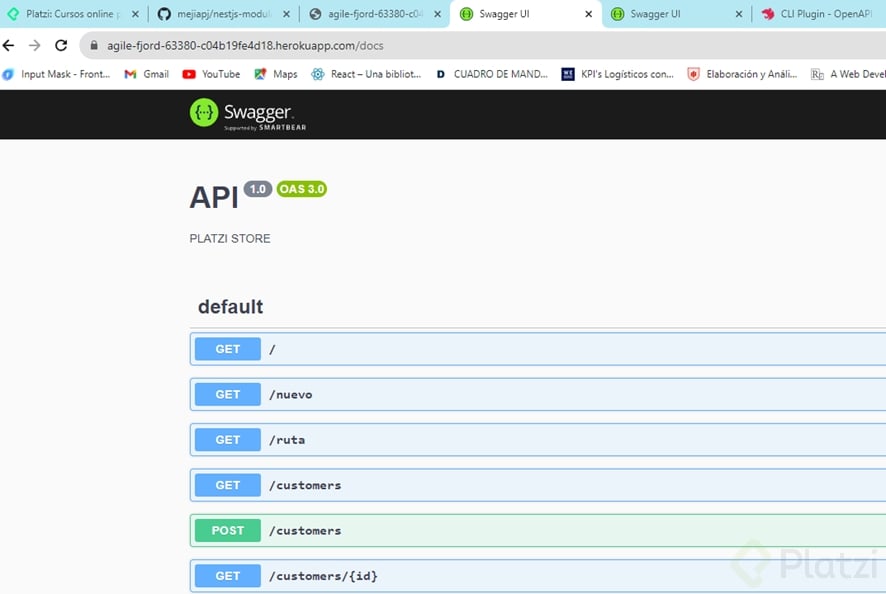Open the Input Mask - Front bookmark

(56, 74)
